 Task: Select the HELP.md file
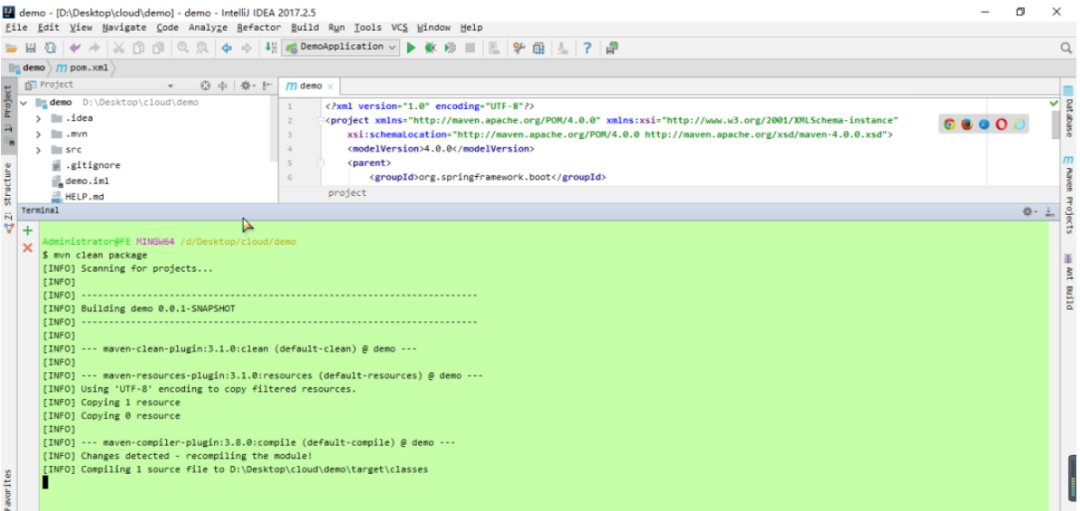[x=78, y=196]
